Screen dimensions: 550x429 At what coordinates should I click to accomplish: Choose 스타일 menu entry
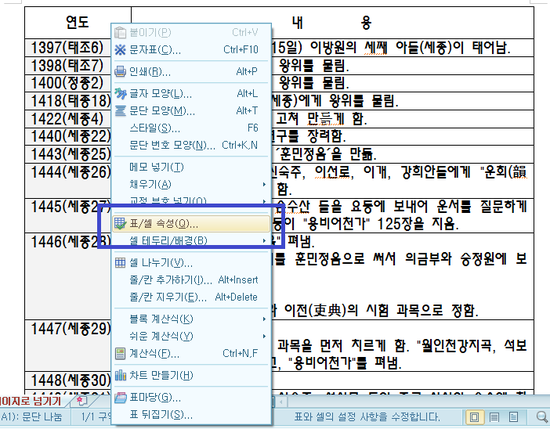coord(191,128)
